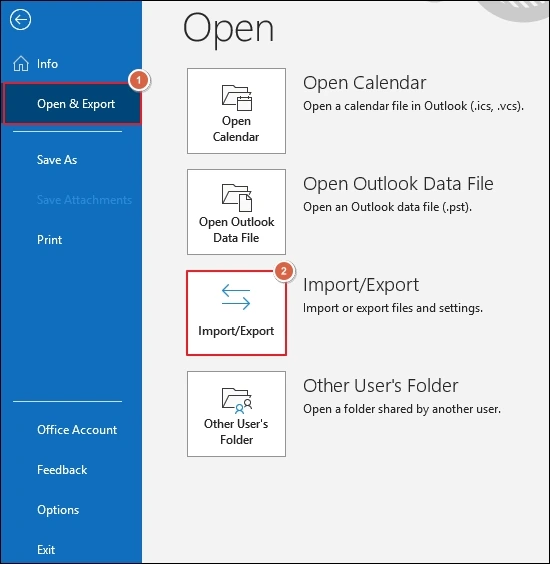Click the Open Outlook Data File tile label
This screenshot has width=550, height=564.
coord(236,230)
